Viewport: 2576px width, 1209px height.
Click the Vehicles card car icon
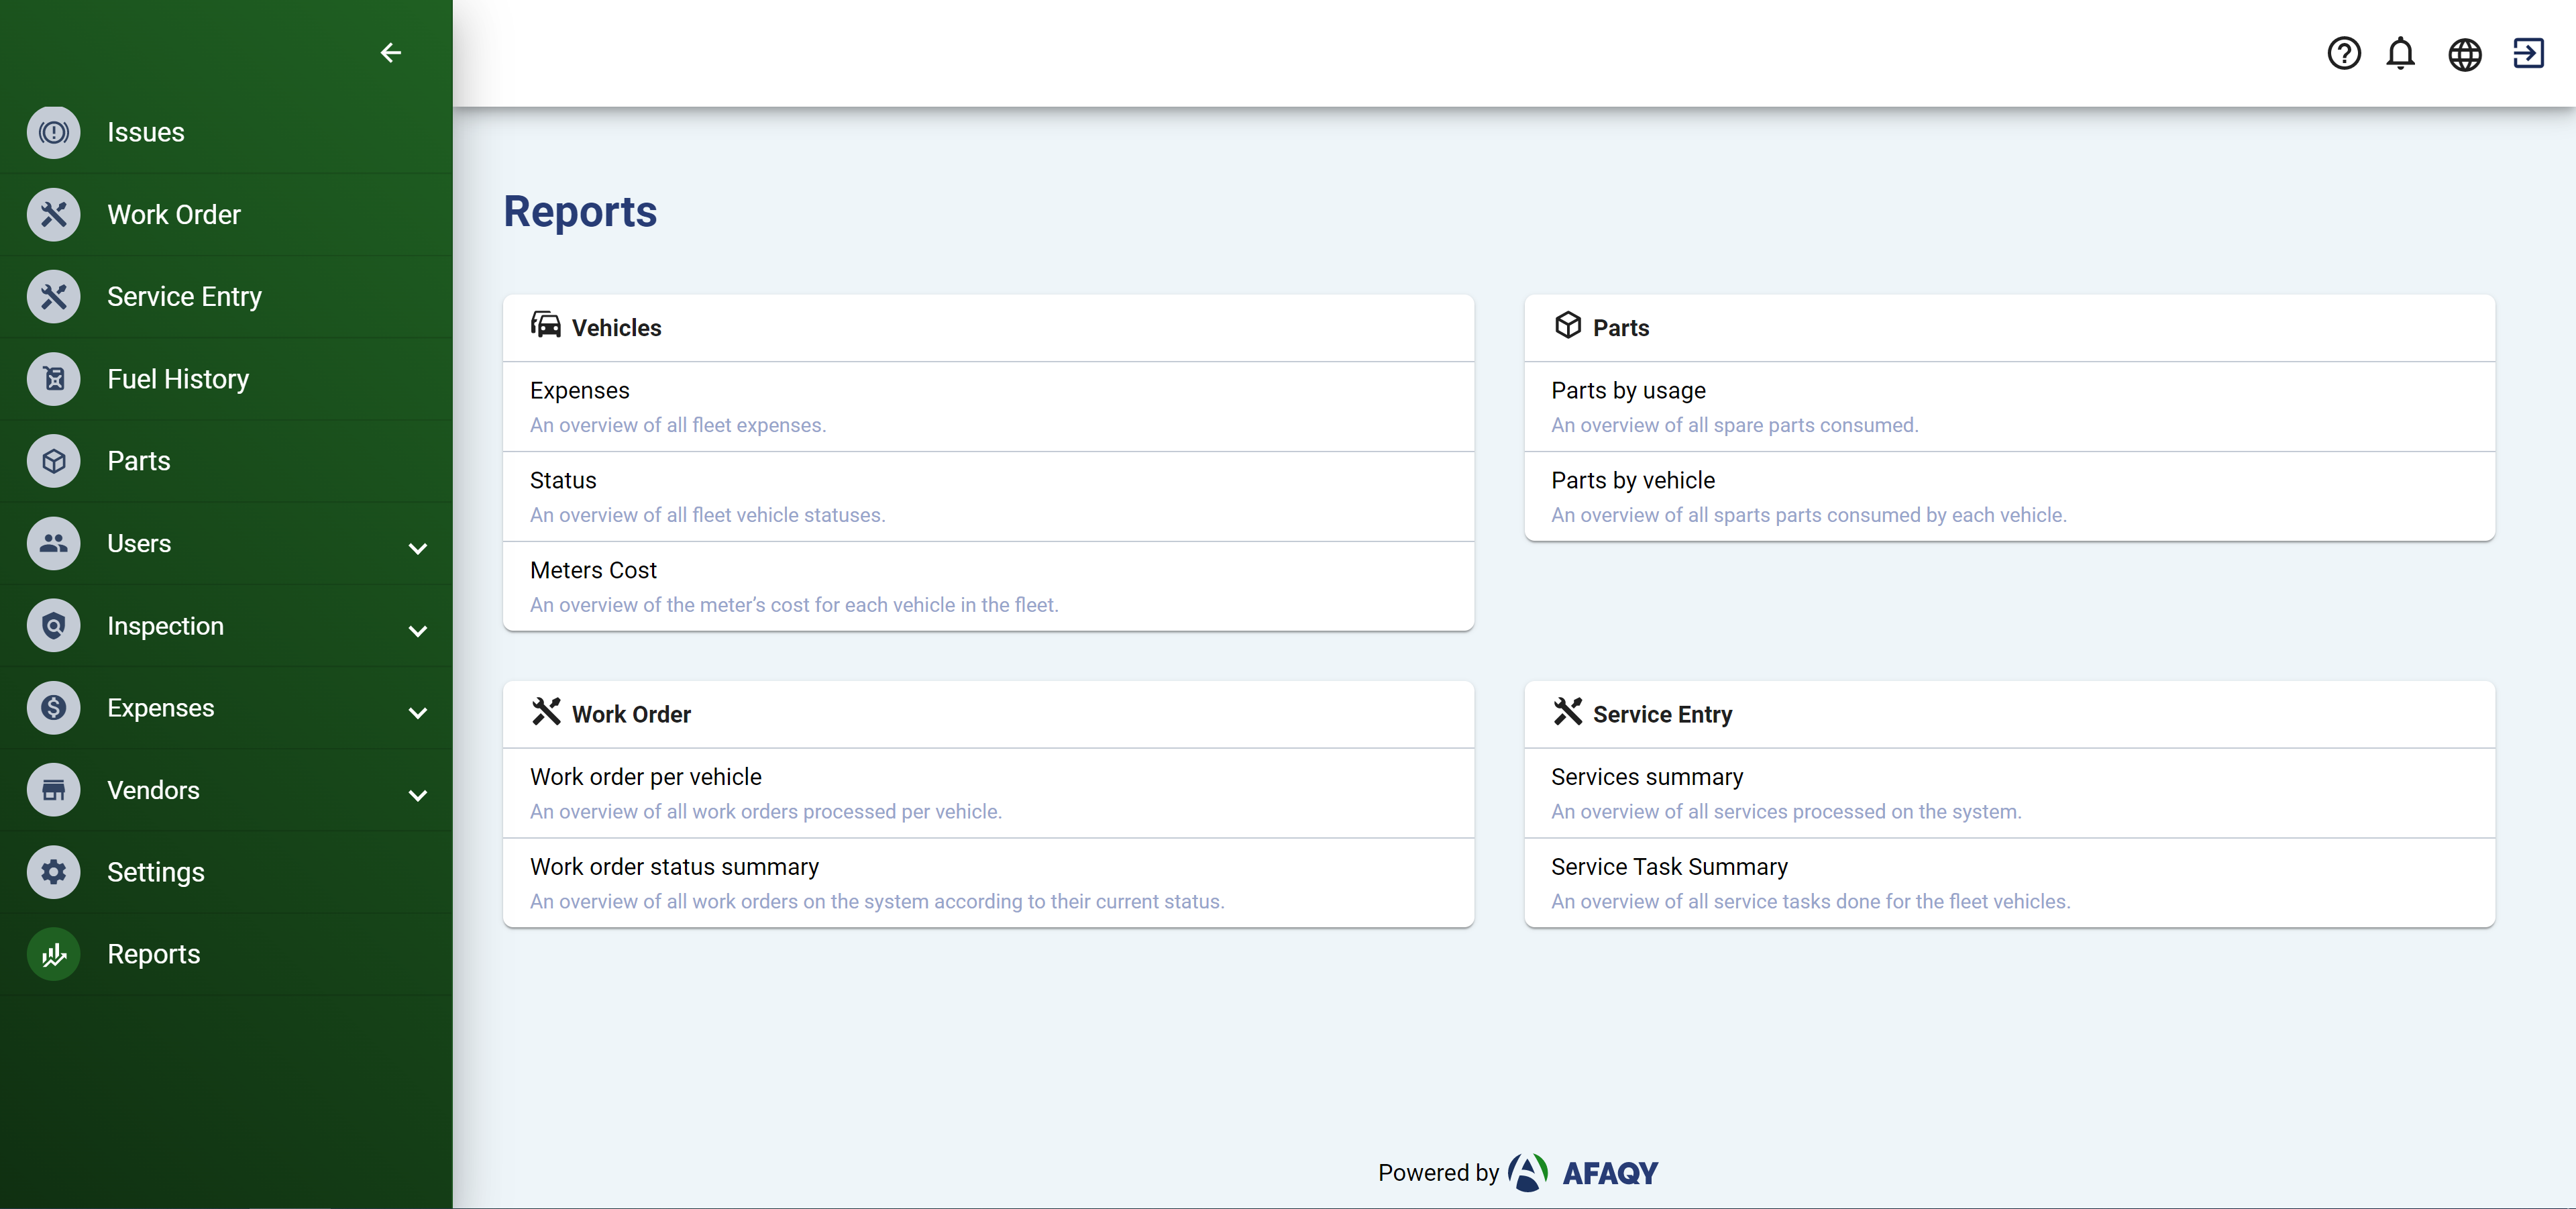[x=546, y=325]
